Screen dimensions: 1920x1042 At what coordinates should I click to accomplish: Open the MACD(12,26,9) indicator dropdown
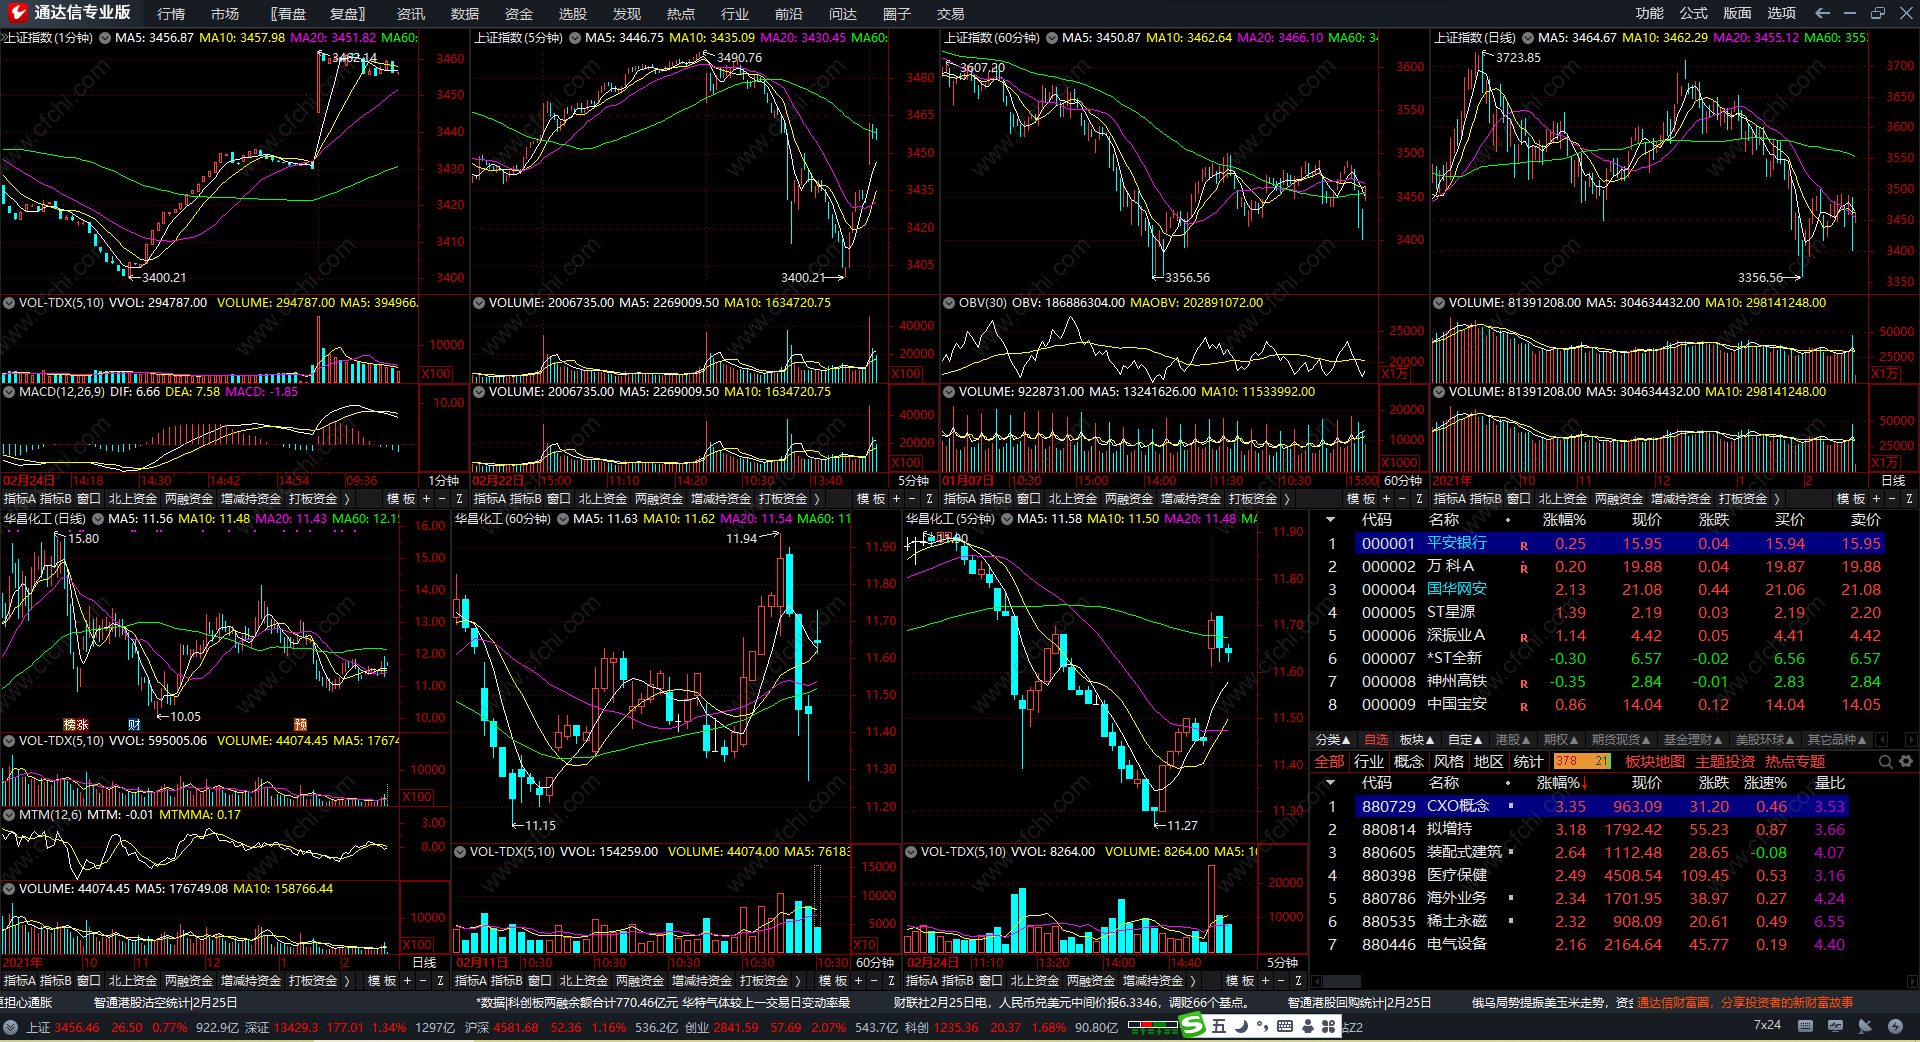[9, 392]
